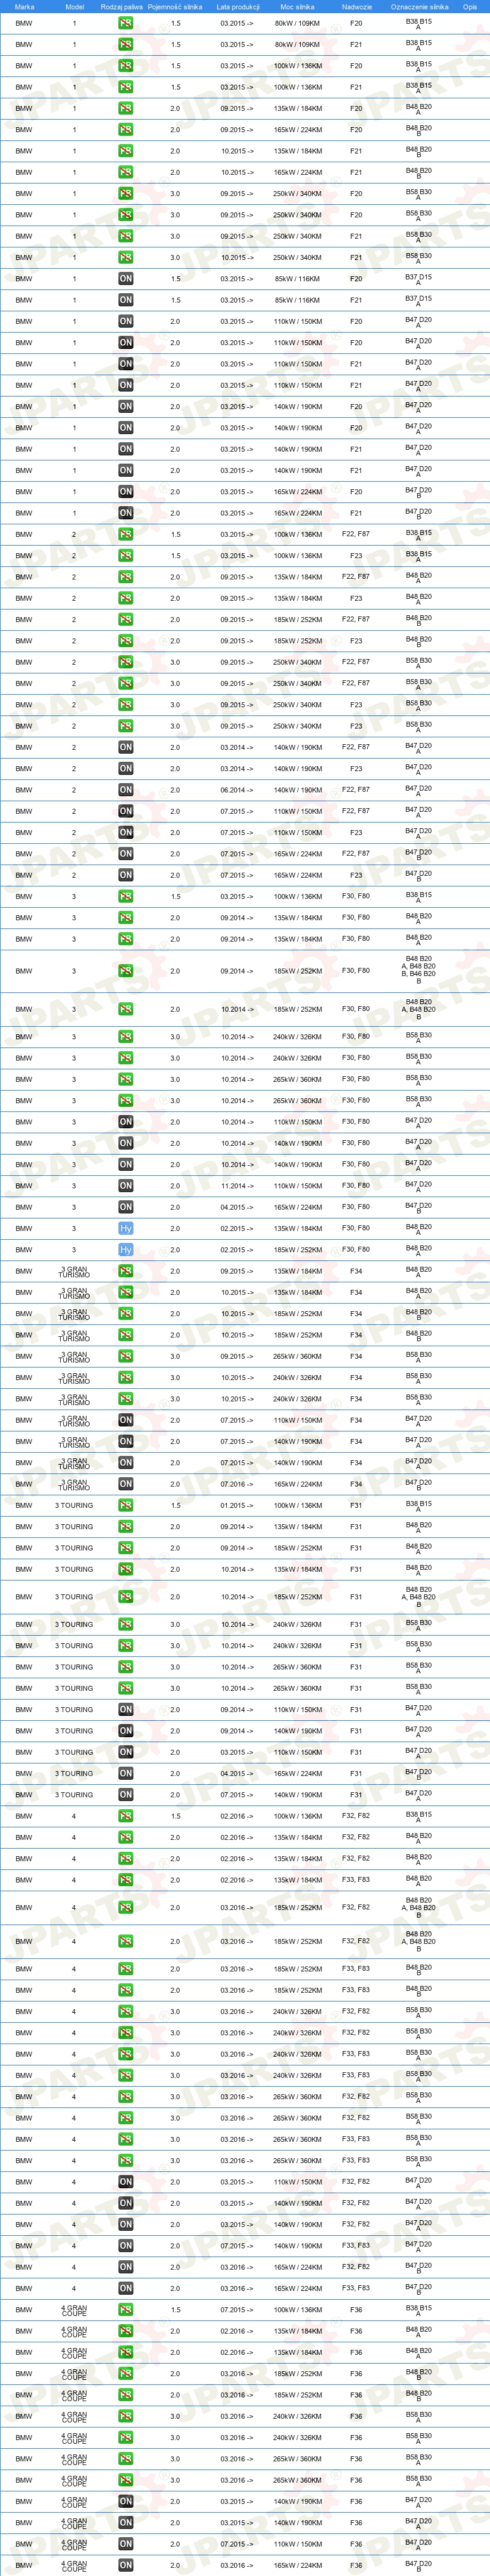Screen dimensions: 490x2576
Task: Click '80kW / 109KM' power cell in F21 row
Action: click(297, 44)
